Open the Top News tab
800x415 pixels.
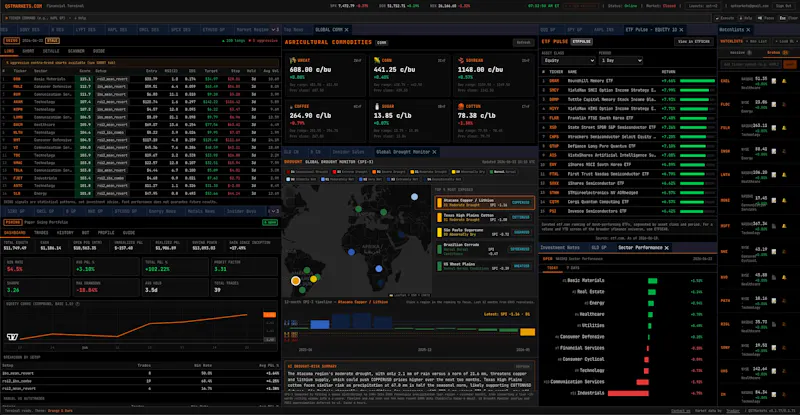(x=294, y=30)
